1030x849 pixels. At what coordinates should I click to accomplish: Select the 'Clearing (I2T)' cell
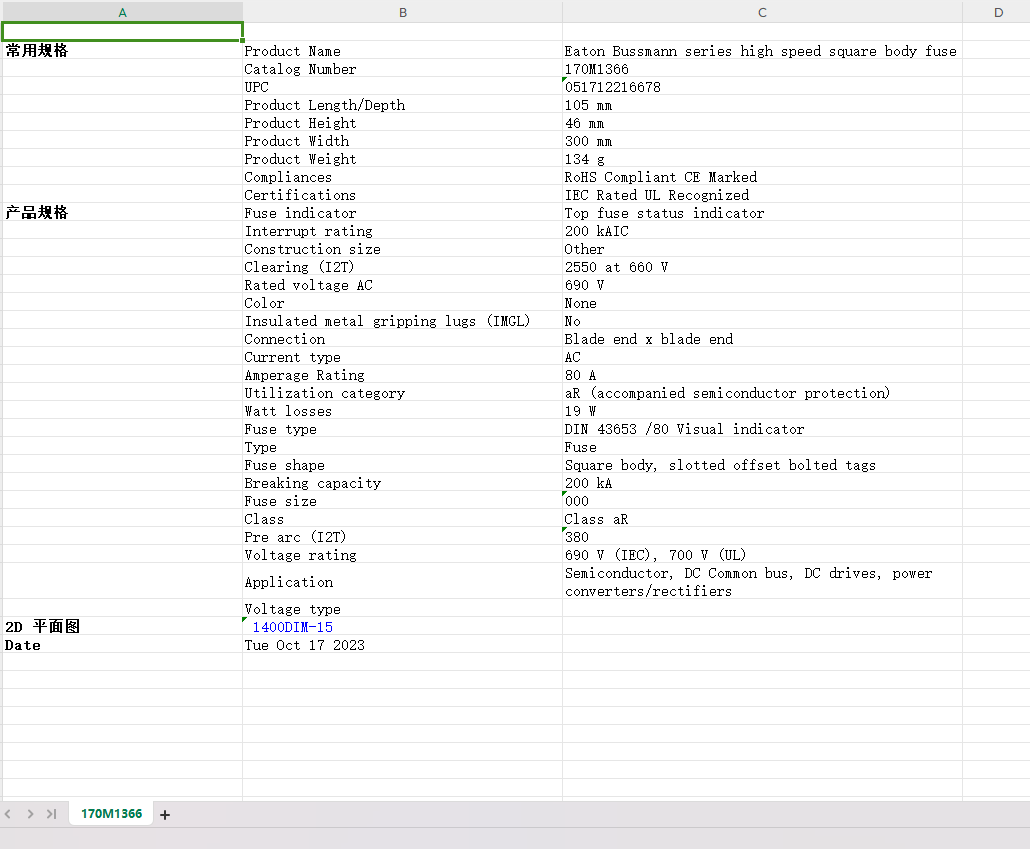403,267
